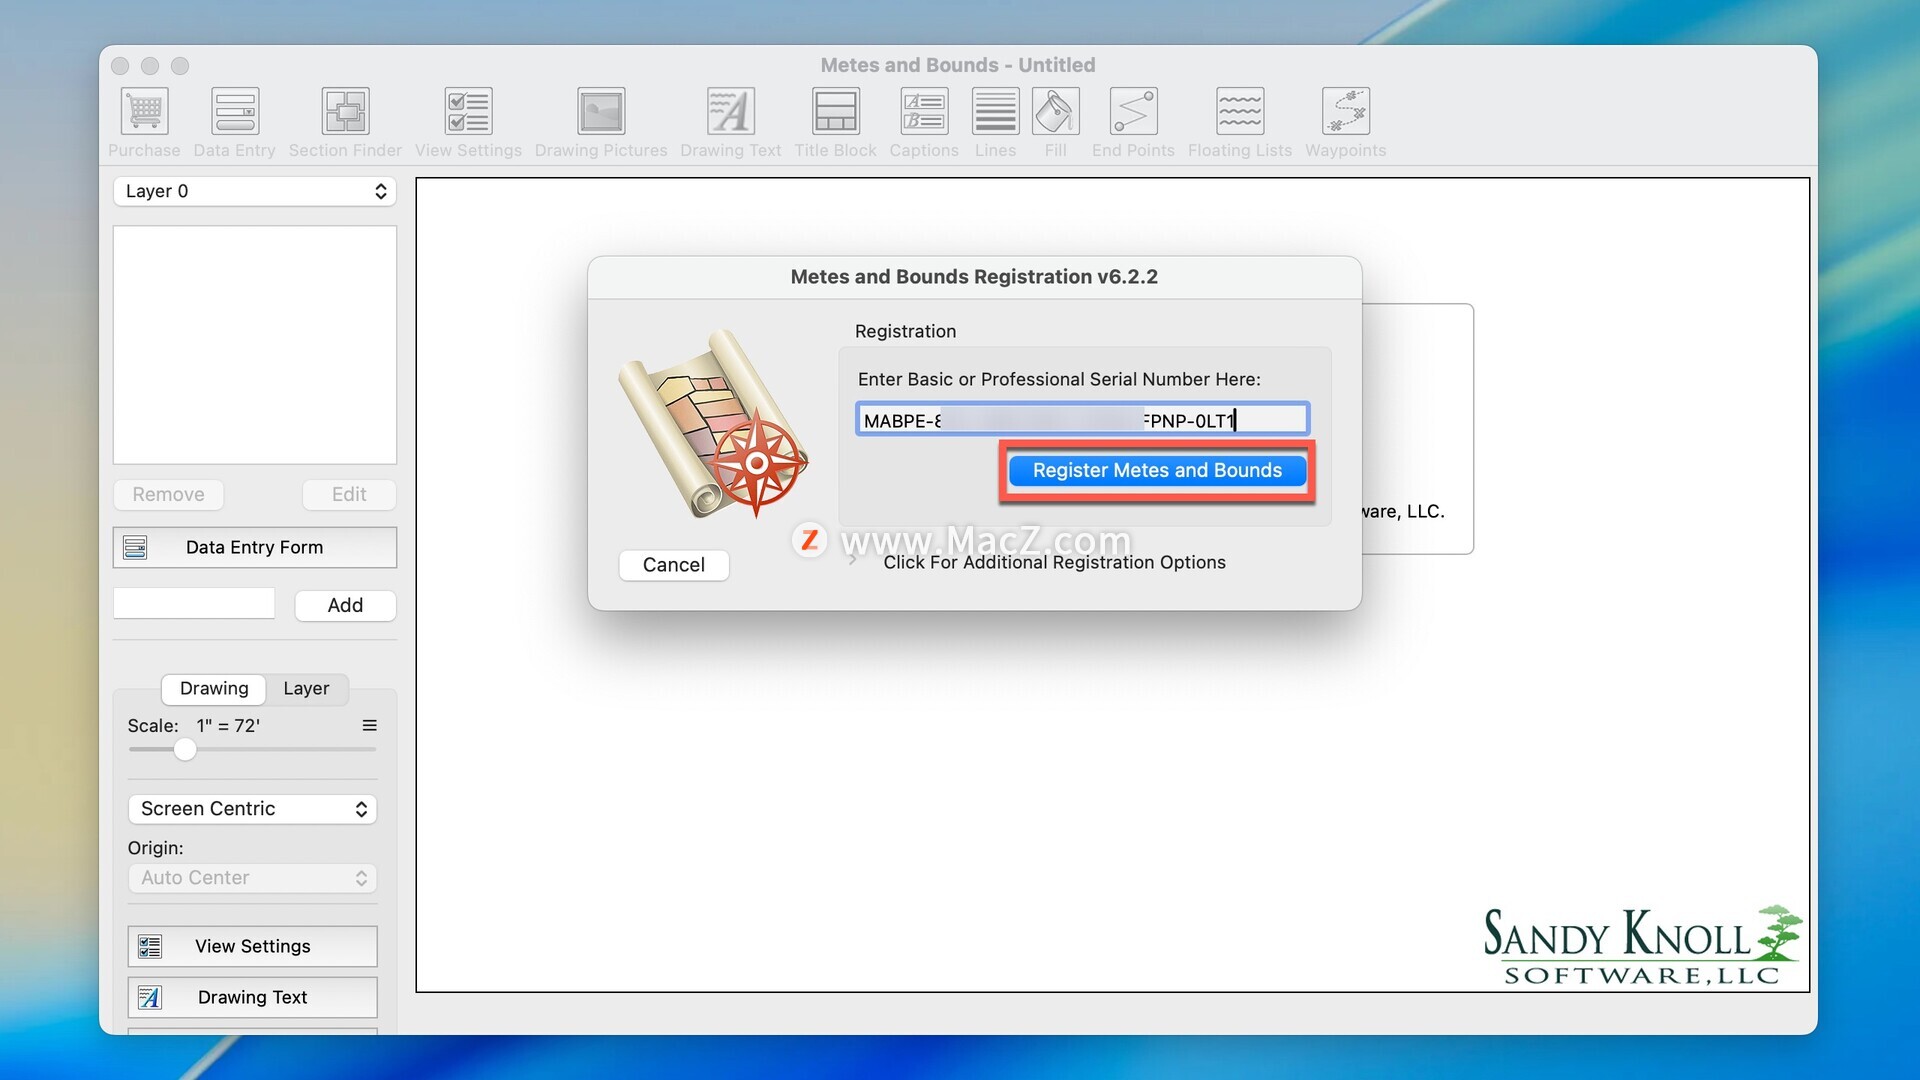
Task: Open the End Points tool
Action: coord(1133,111)
